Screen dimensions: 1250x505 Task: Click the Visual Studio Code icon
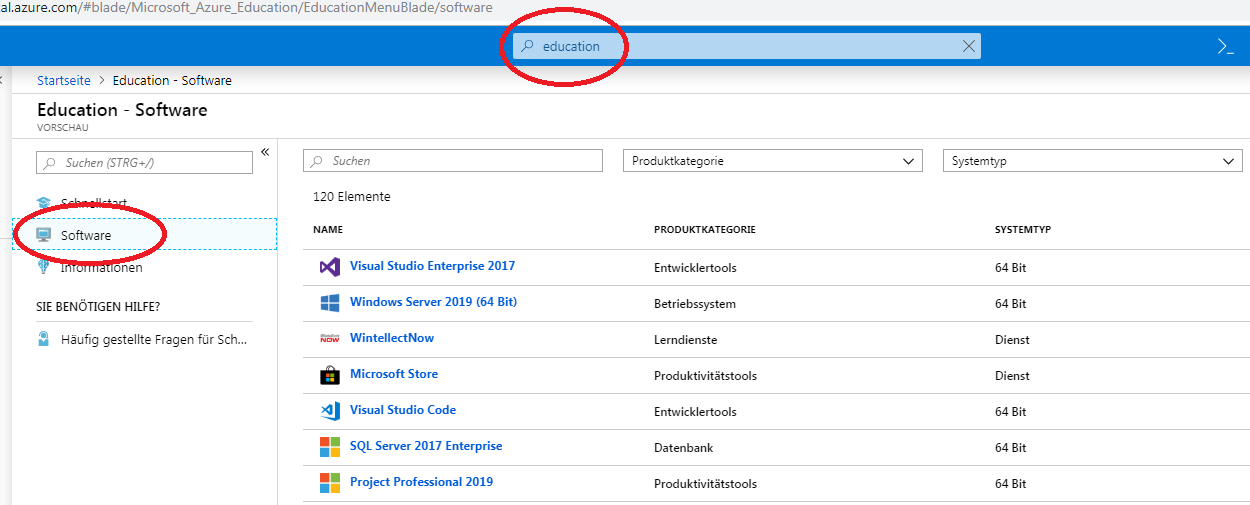click(x=330, y=411)
